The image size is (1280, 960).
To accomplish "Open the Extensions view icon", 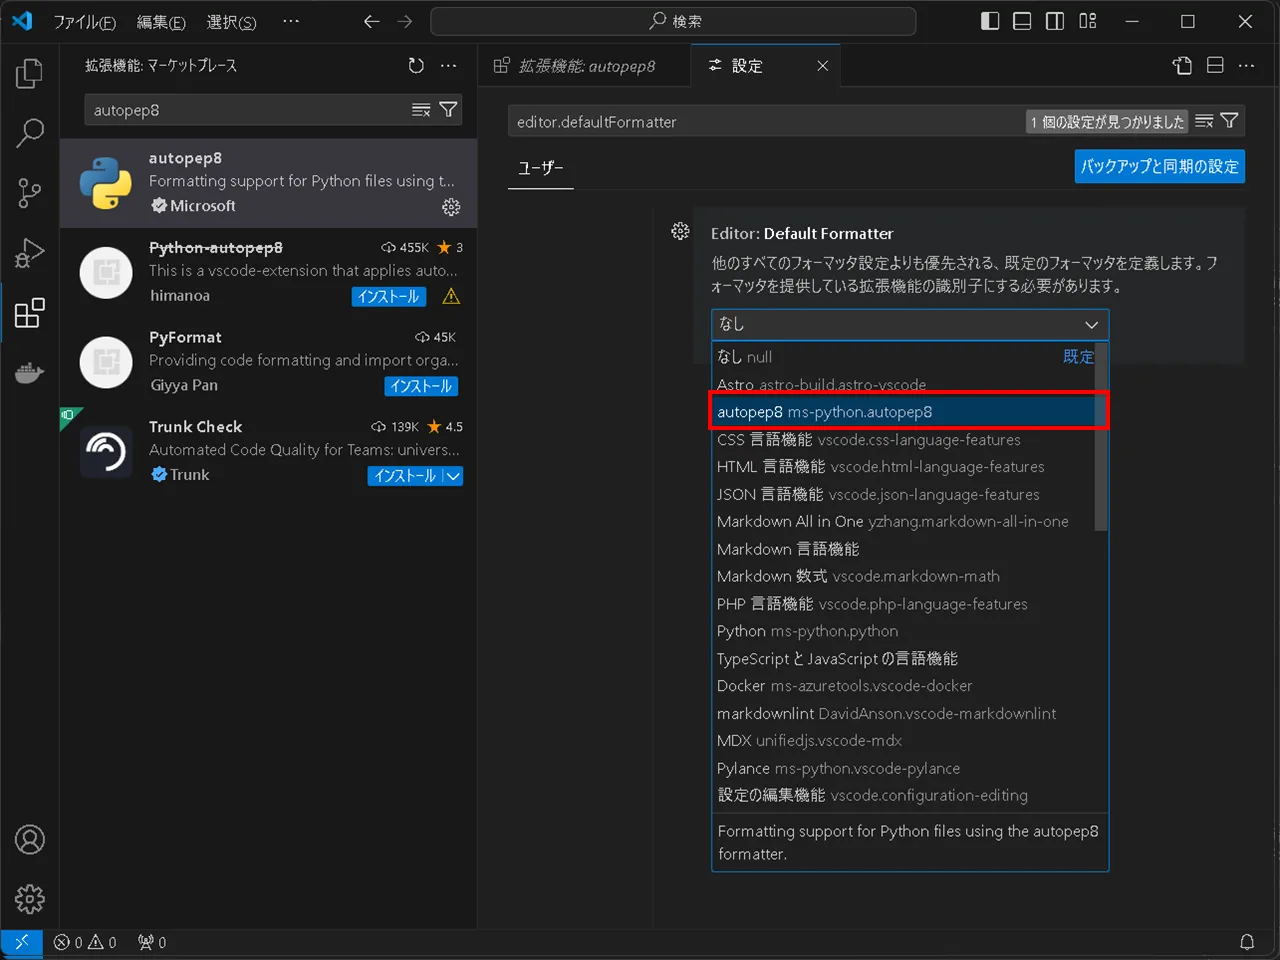I will (30, 313).
